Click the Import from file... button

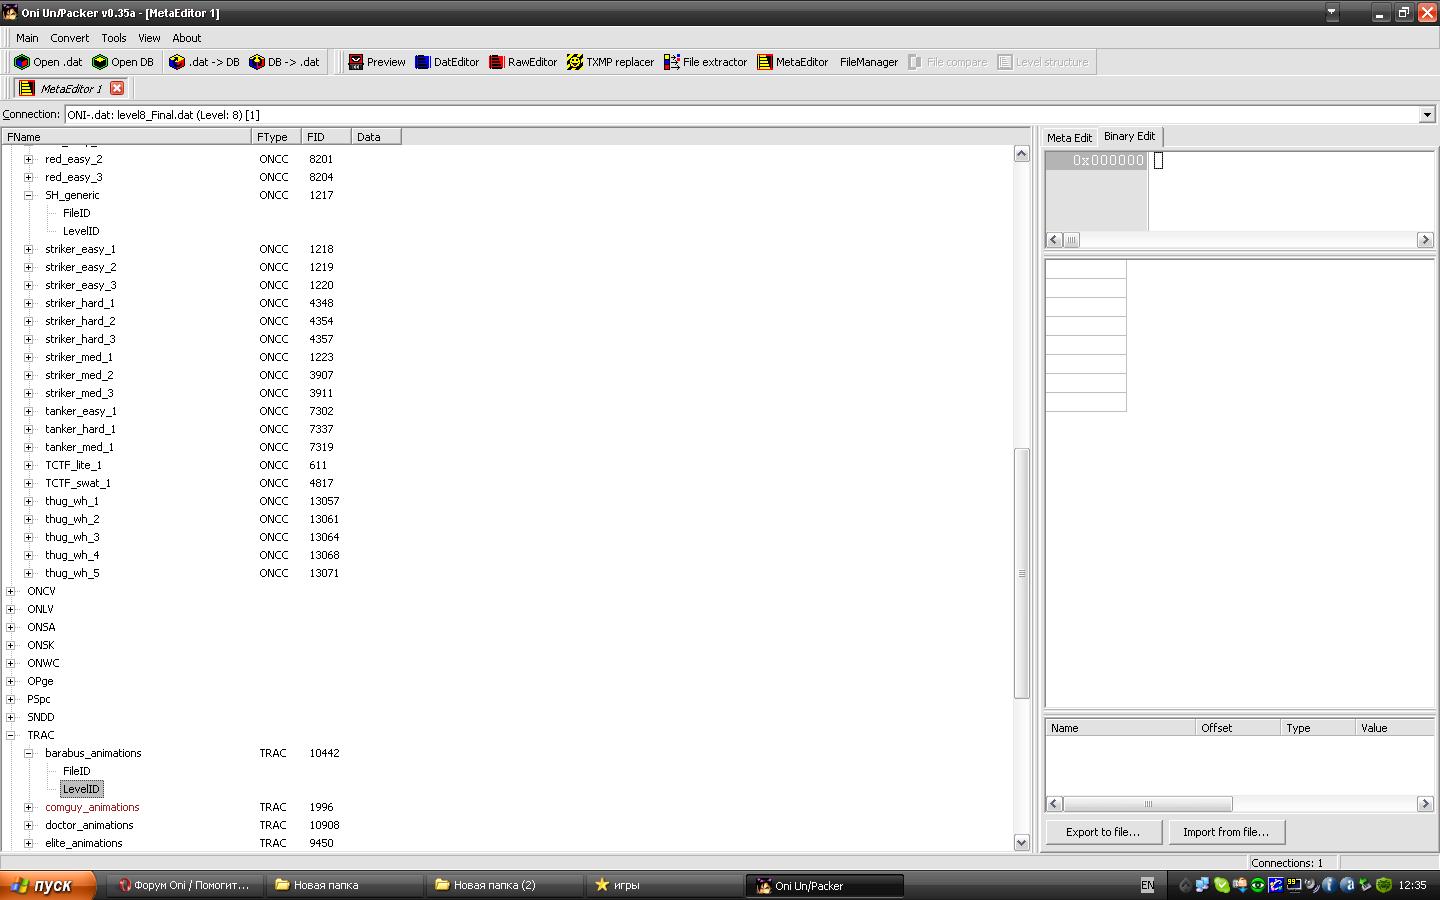coord(1225,832)
